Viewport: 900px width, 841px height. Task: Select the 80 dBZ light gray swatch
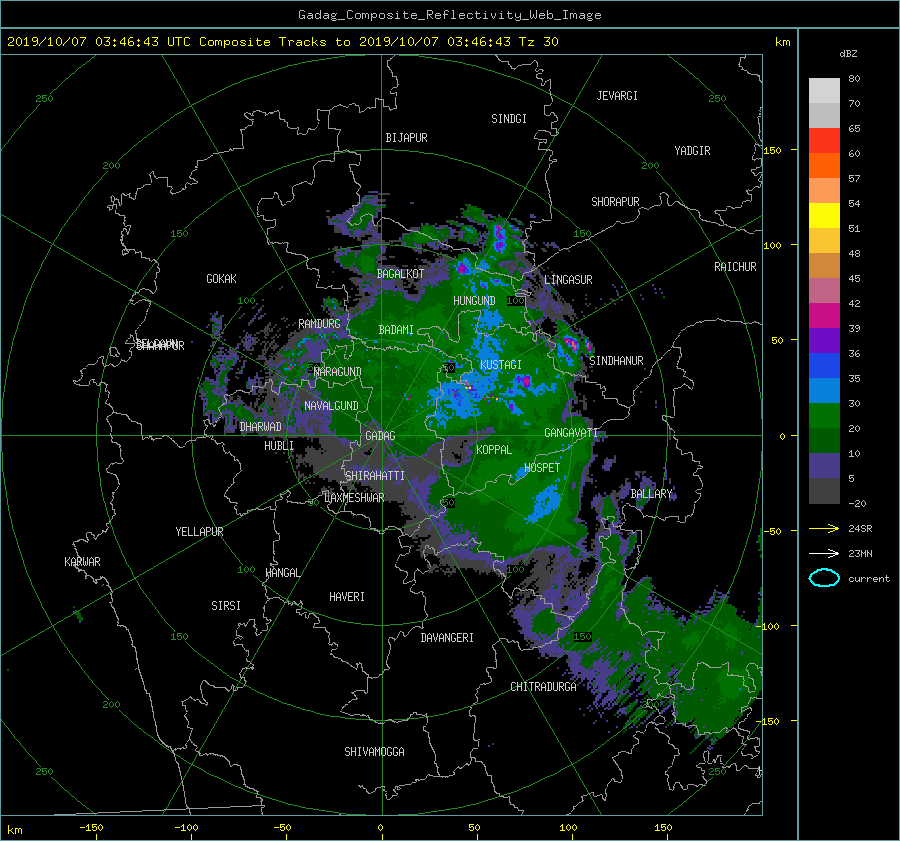pos(824,90)
